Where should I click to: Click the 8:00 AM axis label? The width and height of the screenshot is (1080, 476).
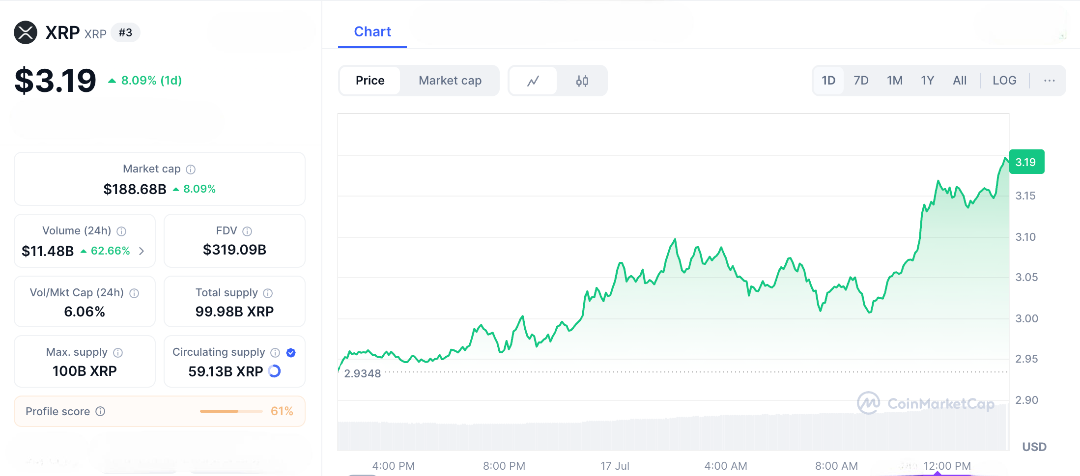[x=837, y=466]
